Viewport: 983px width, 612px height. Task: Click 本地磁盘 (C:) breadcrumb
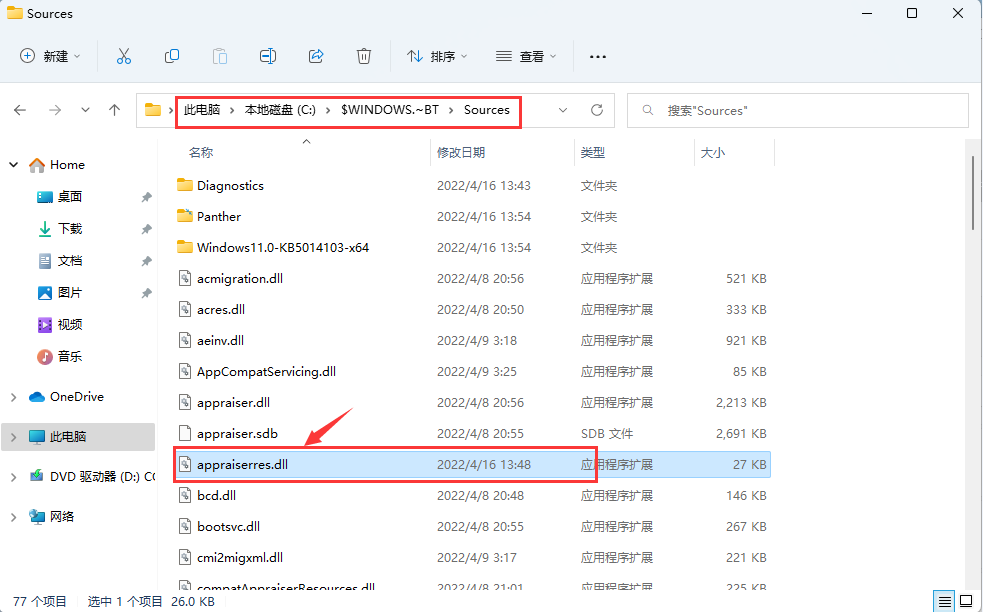click(x=280, y=110)
